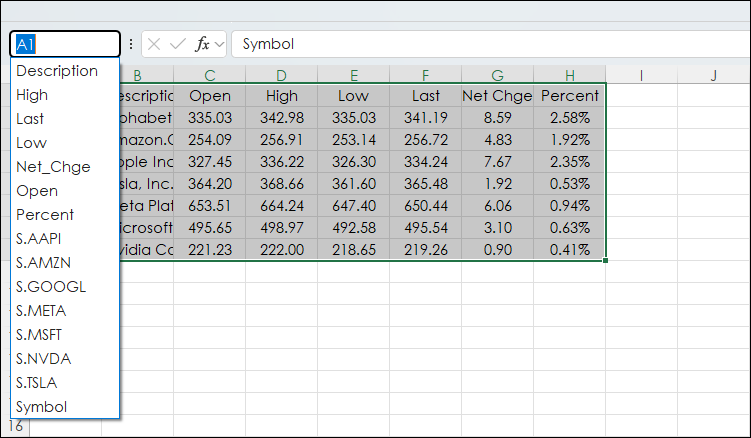The height and width of the screenshot is (438, 751).
Task: Click the Low header cell
Action: coord(354,96)
